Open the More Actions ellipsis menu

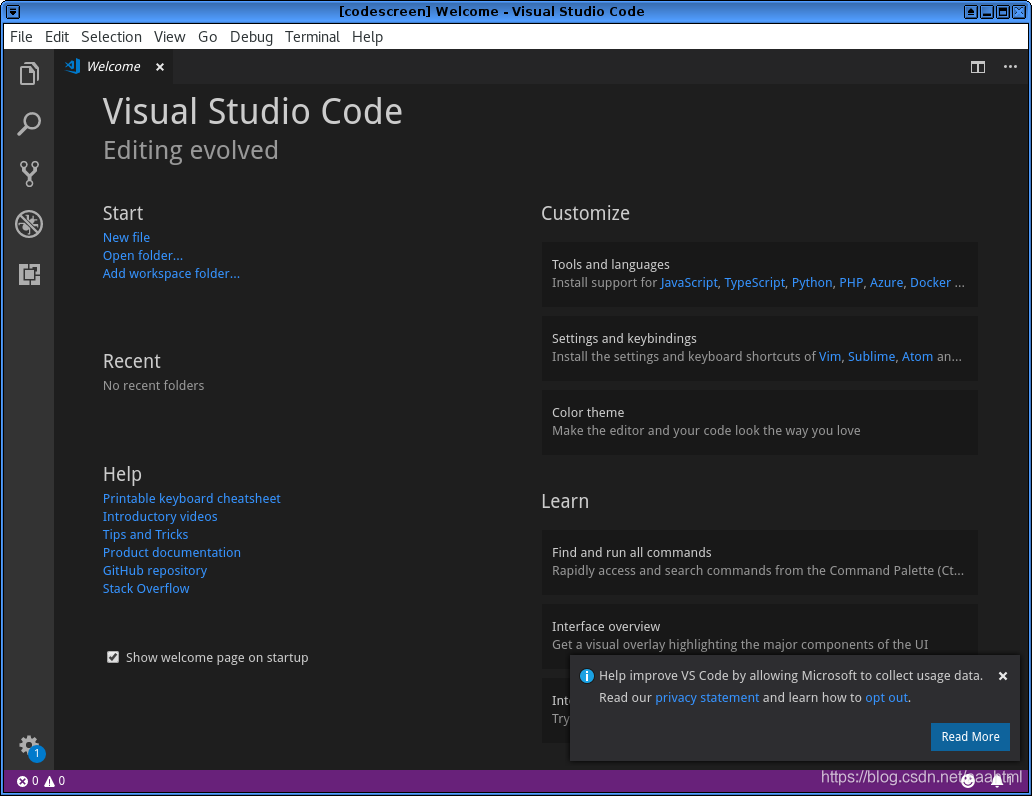click(x=1010, y=66)
